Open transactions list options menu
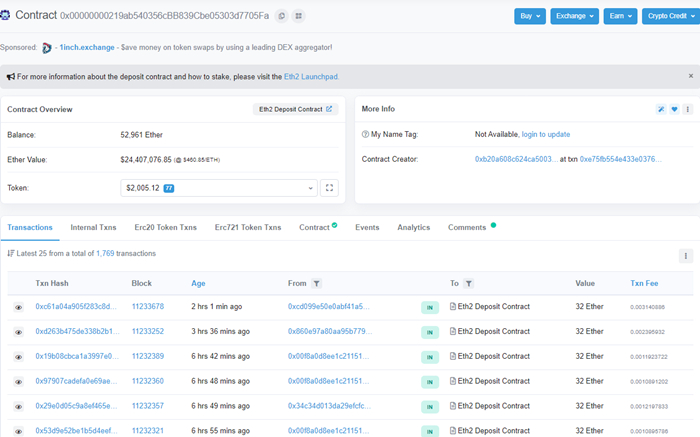The image size is (700, 437). (x=686, y=256)
